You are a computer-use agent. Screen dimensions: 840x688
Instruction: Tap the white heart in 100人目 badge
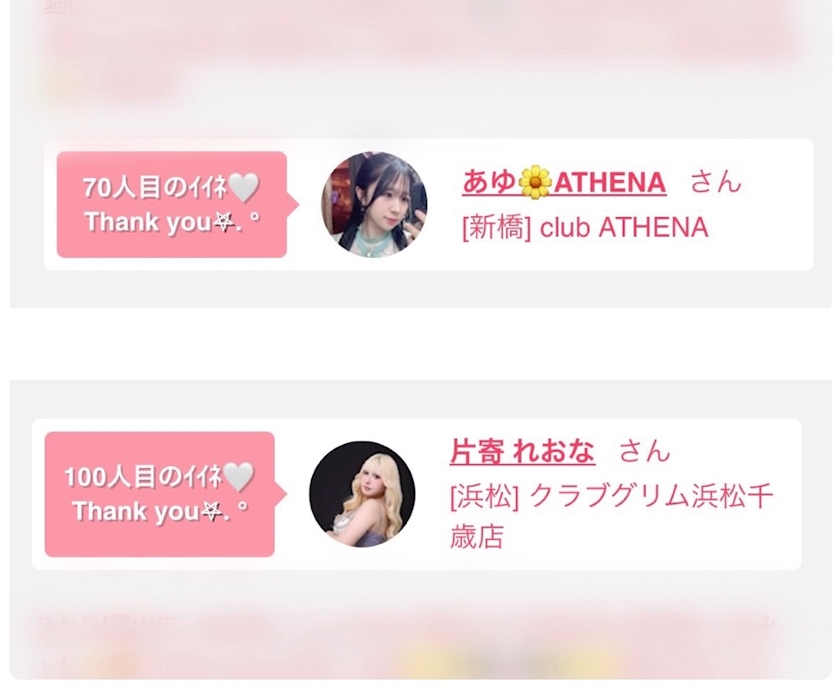click(x=238, y=476)
